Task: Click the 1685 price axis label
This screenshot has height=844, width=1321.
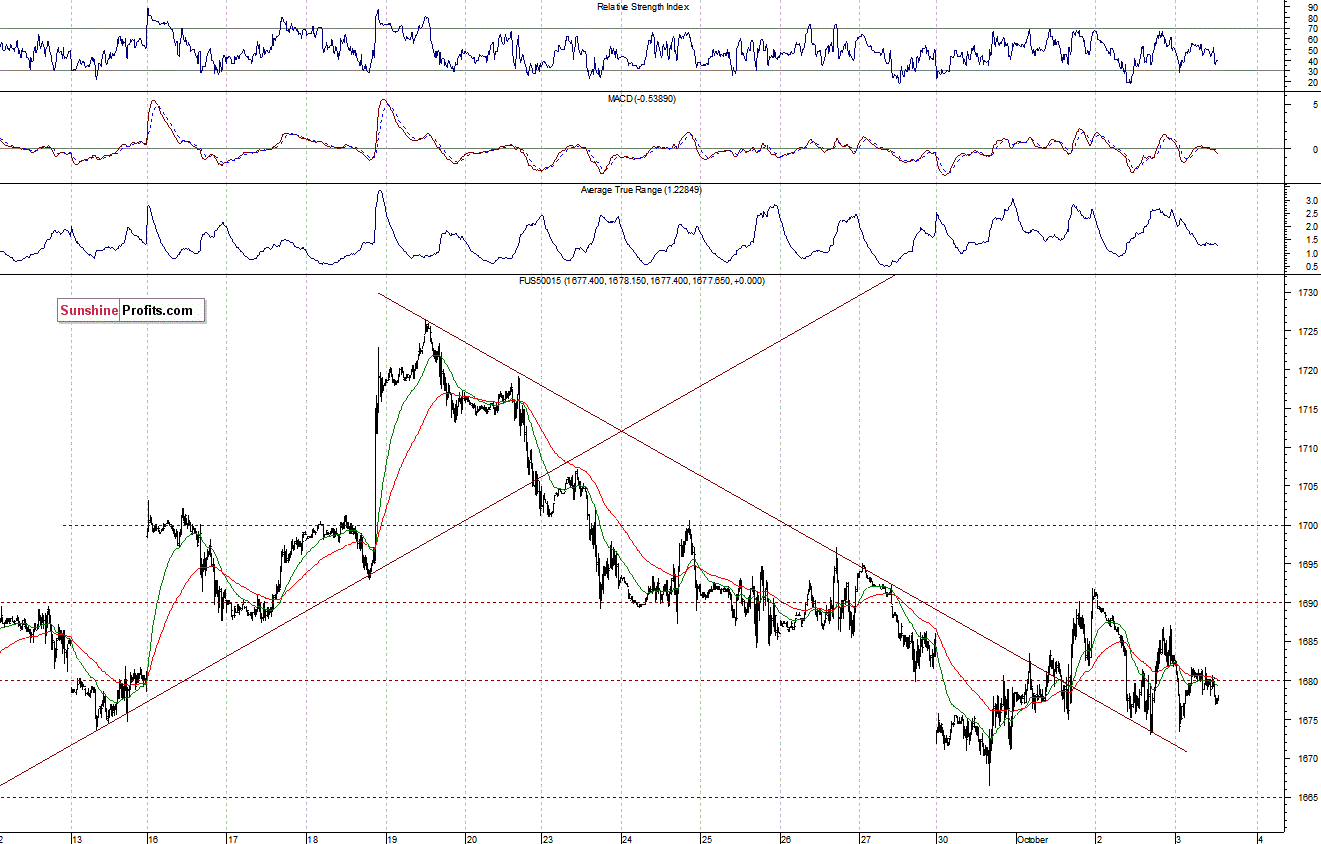Action: click(1308, 642)
